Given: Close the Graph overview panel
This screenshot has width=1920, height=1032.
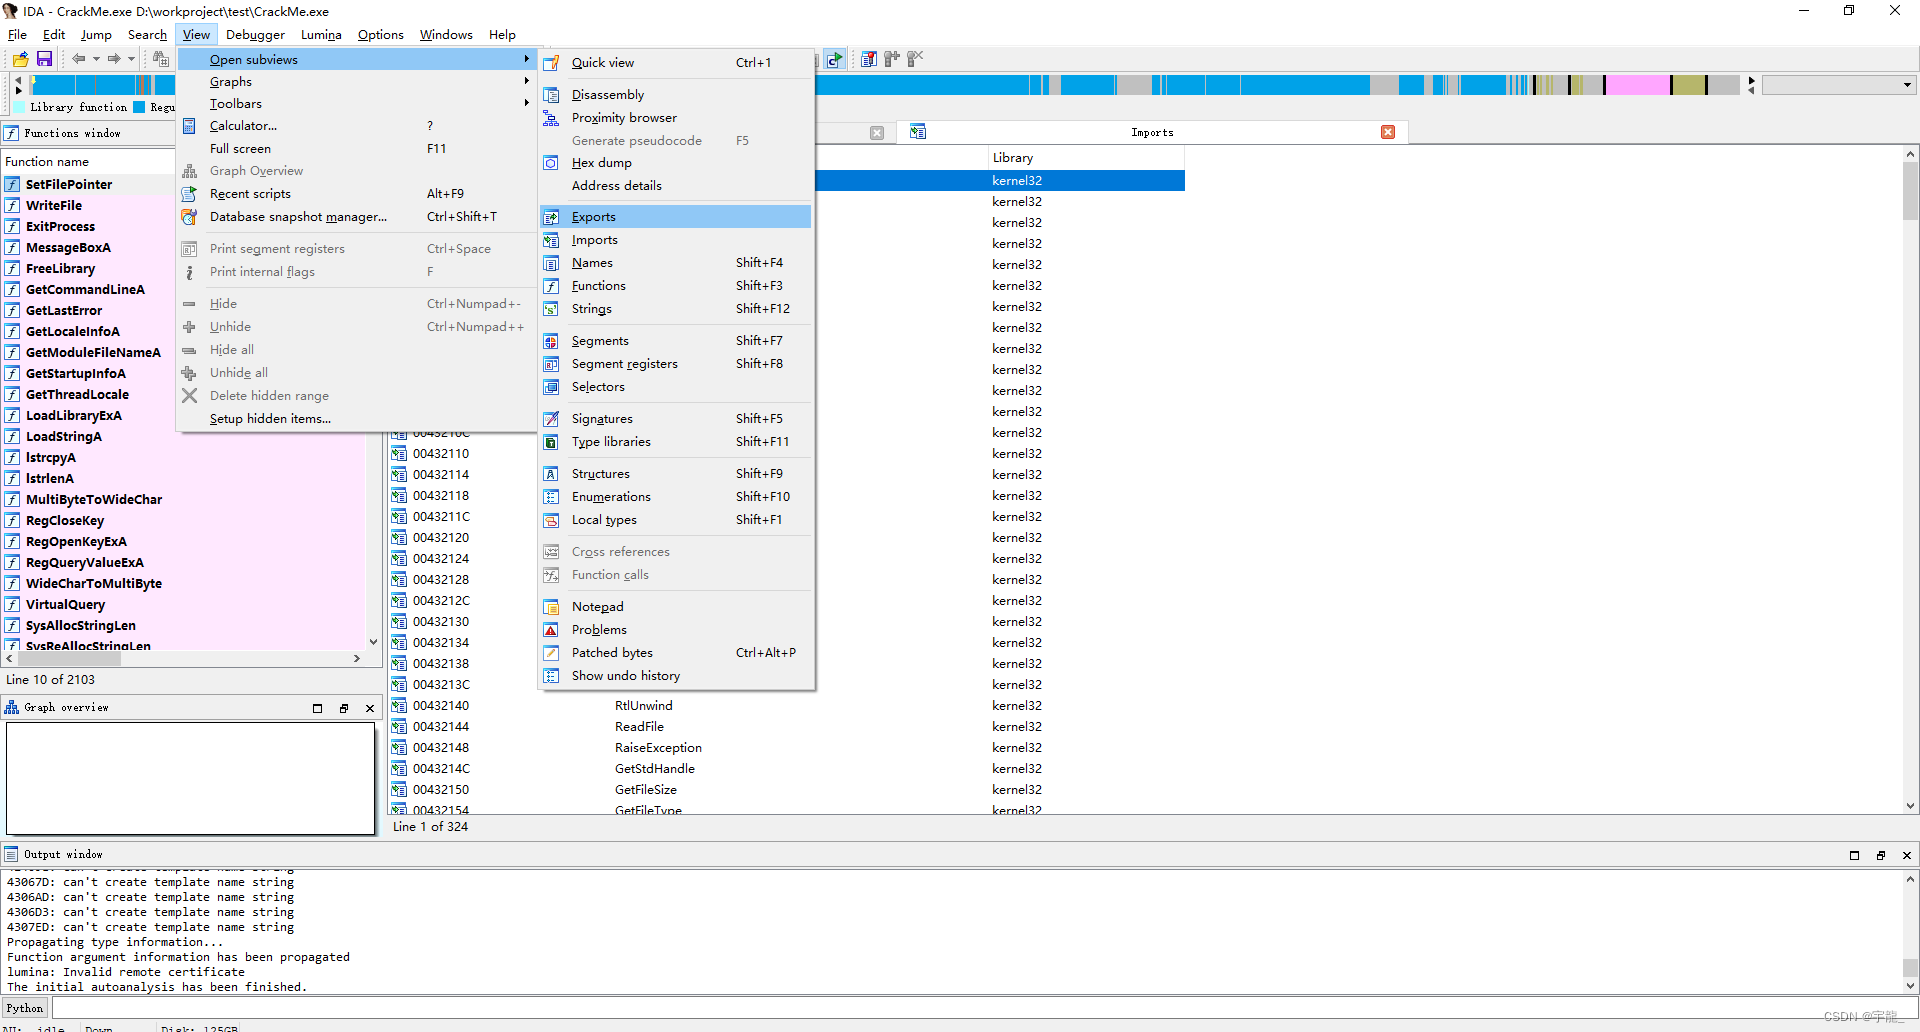Looking at the screenshot, I should 370,708.
